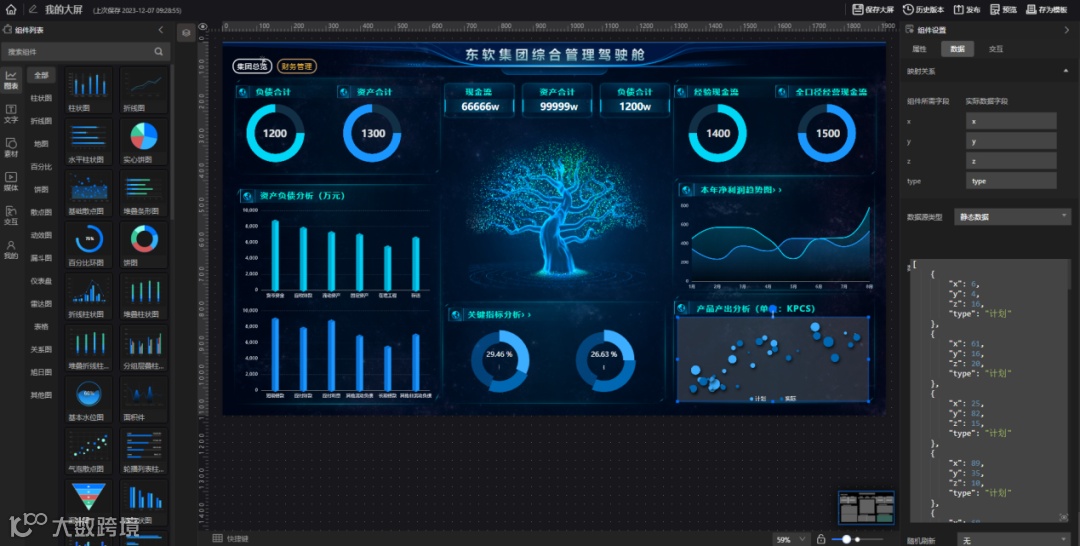The width and height of the screenshot is (1080, 546).
Task: Select 地图 category
Action: 41,143
